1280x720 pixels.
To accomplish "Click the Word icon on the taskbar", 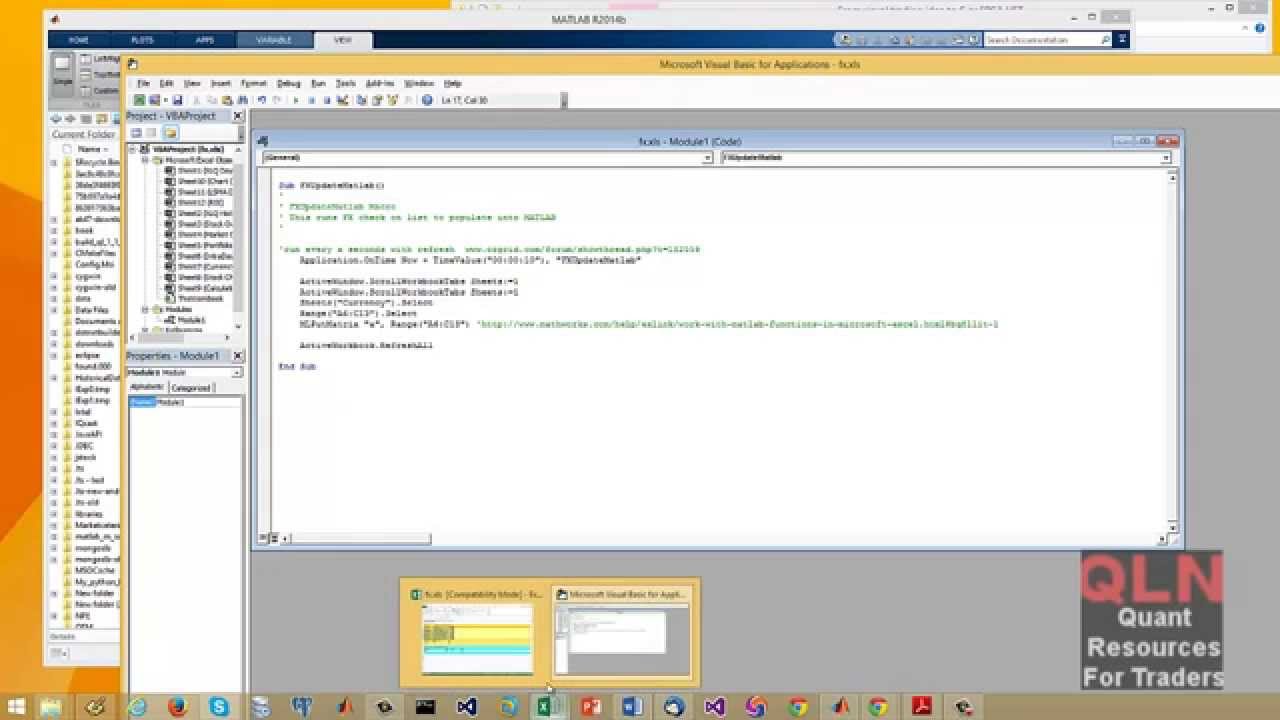I will pos(632,706).
